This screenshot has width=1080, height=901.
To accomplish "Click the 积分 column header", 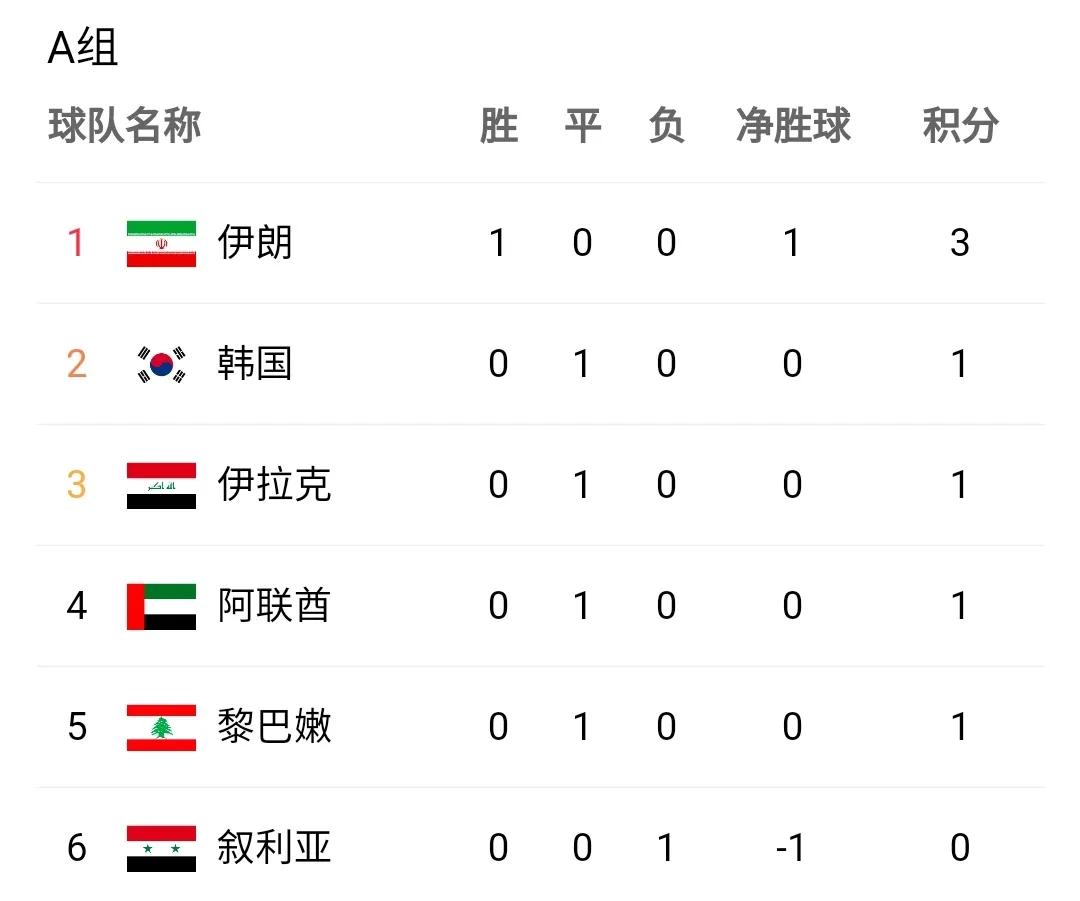I will pyautogui.click(x=960, y=126).
